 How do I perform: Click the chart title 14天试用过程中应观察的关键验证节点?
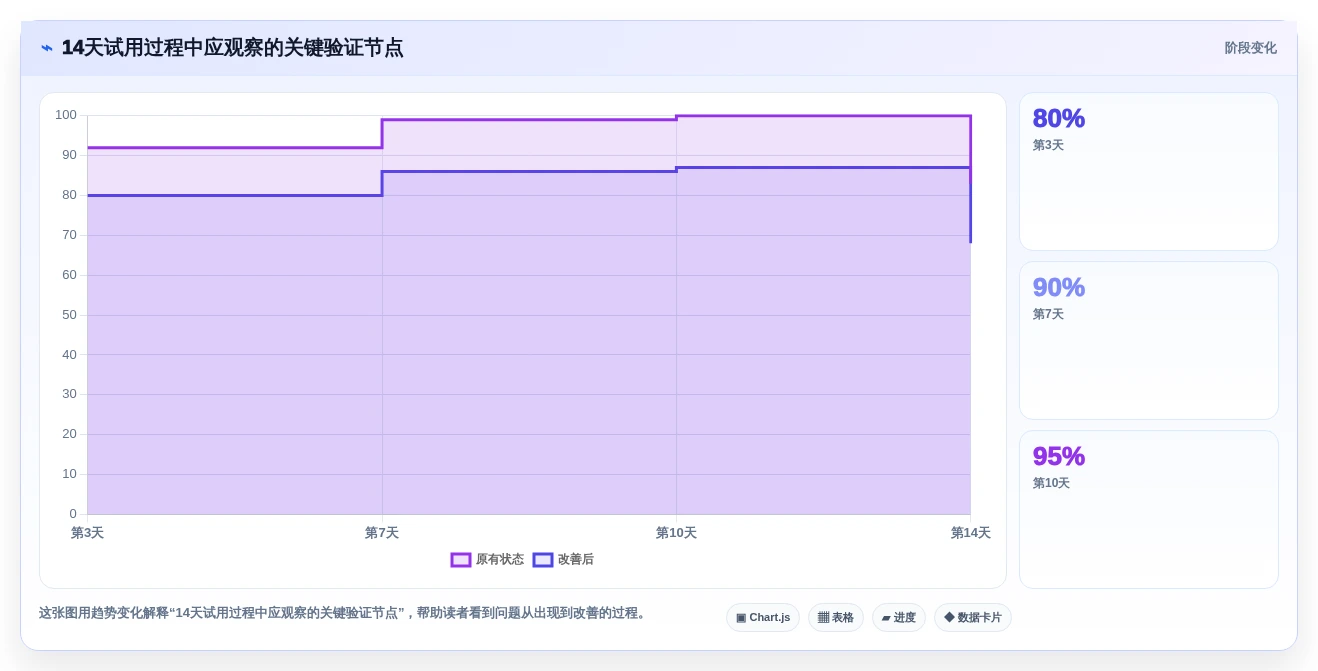232,48
